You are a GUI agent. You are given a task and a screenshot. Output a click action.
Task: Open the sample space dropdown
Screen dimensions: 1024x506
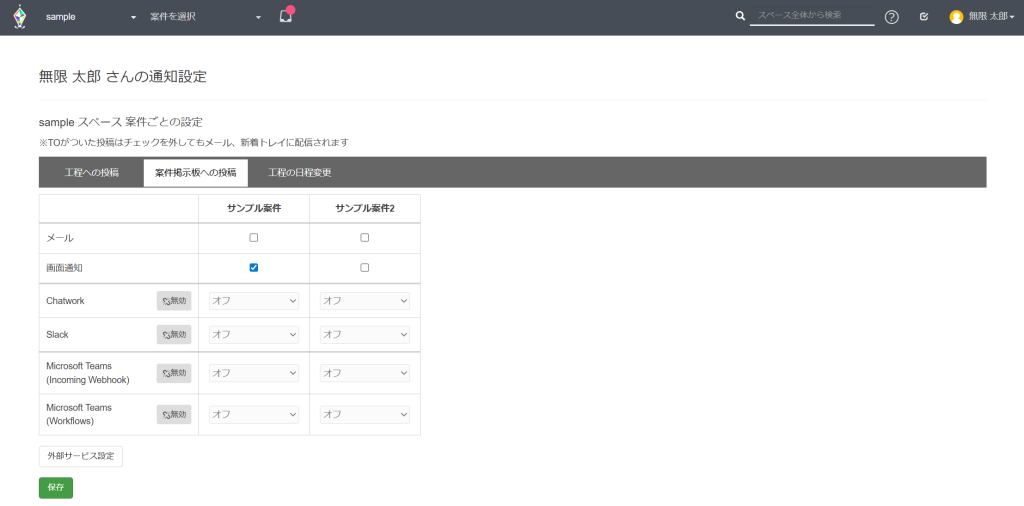(91, 17)
